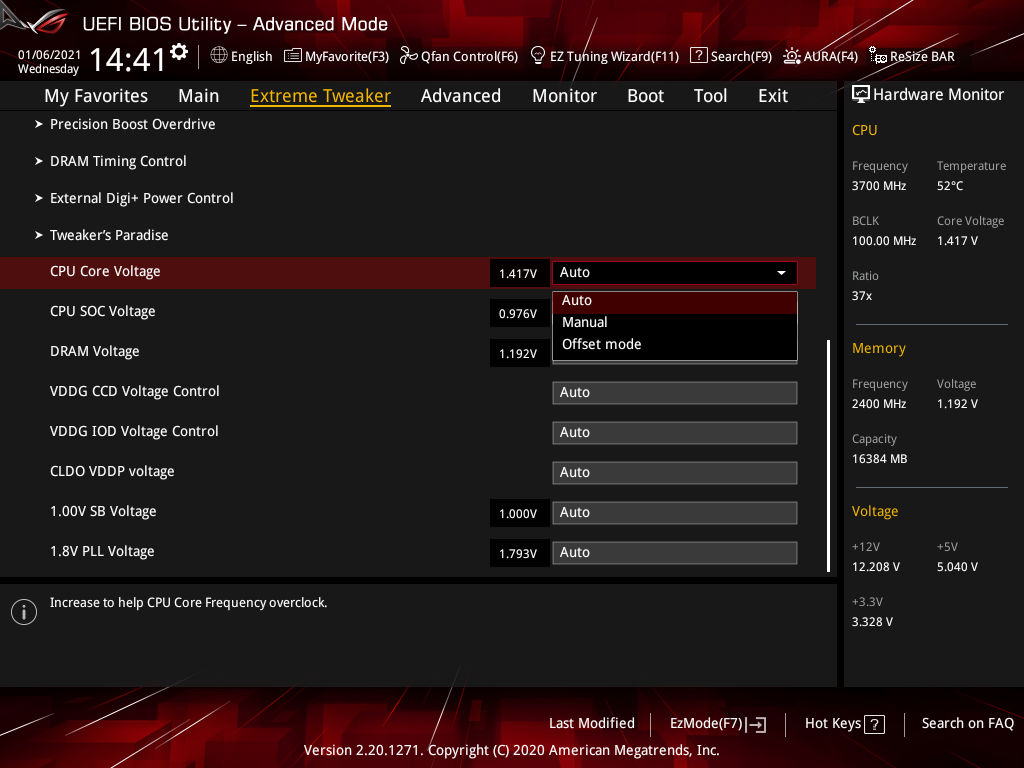Select the CPU SOC Voltage row label

103,312
